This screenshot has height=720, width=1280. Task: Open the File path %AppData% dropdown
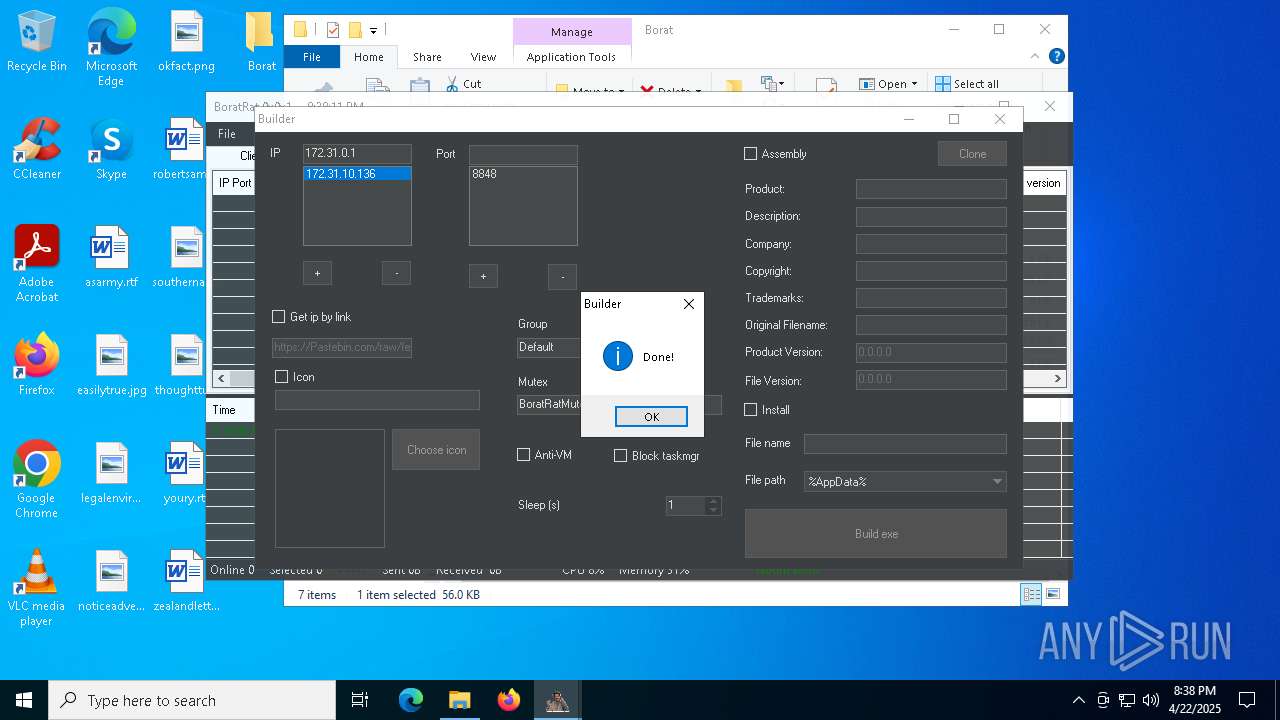tap(905, 481)
